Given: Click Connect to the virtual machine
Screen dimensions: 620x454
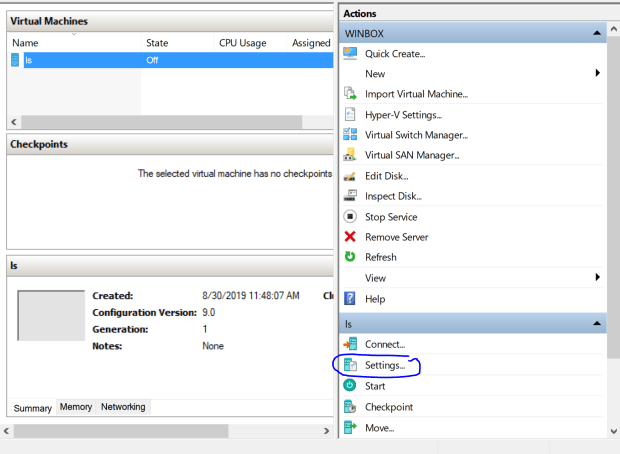Looking at the screenshot, I should pos(384,345).
